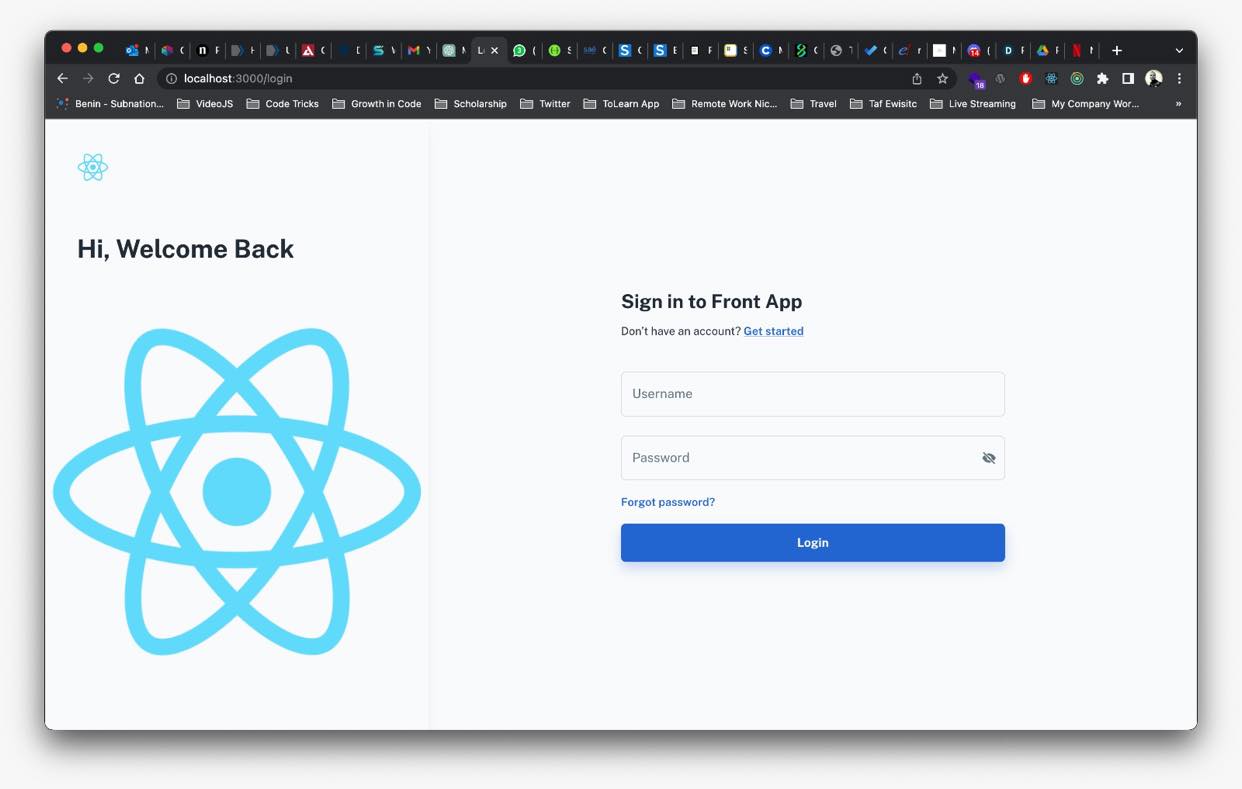Switch to the Outlook tab

136,50
